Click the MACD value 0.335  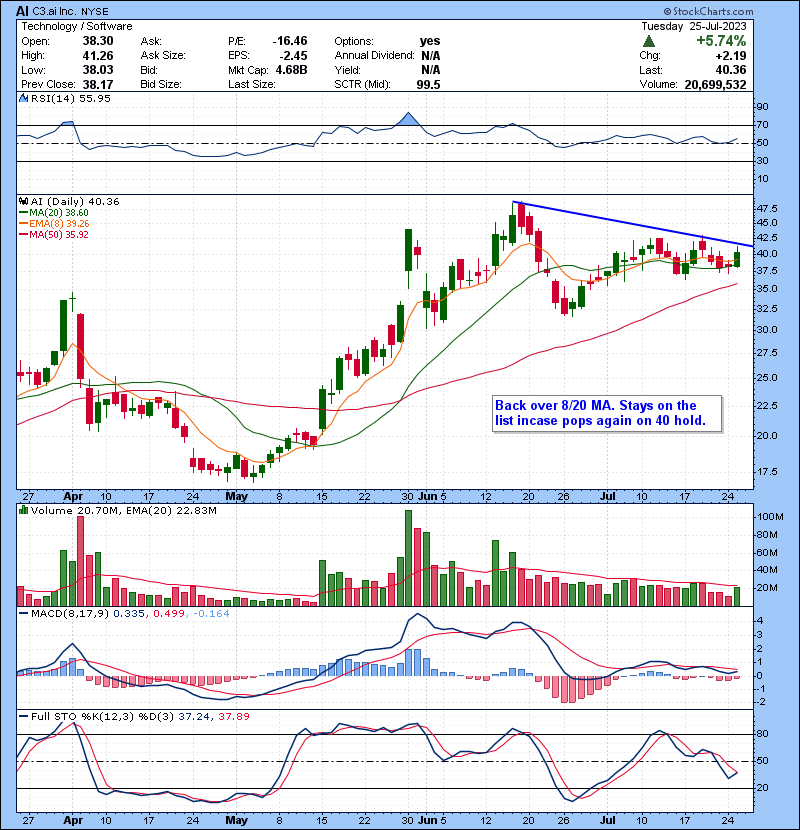[x=129, y=614]
